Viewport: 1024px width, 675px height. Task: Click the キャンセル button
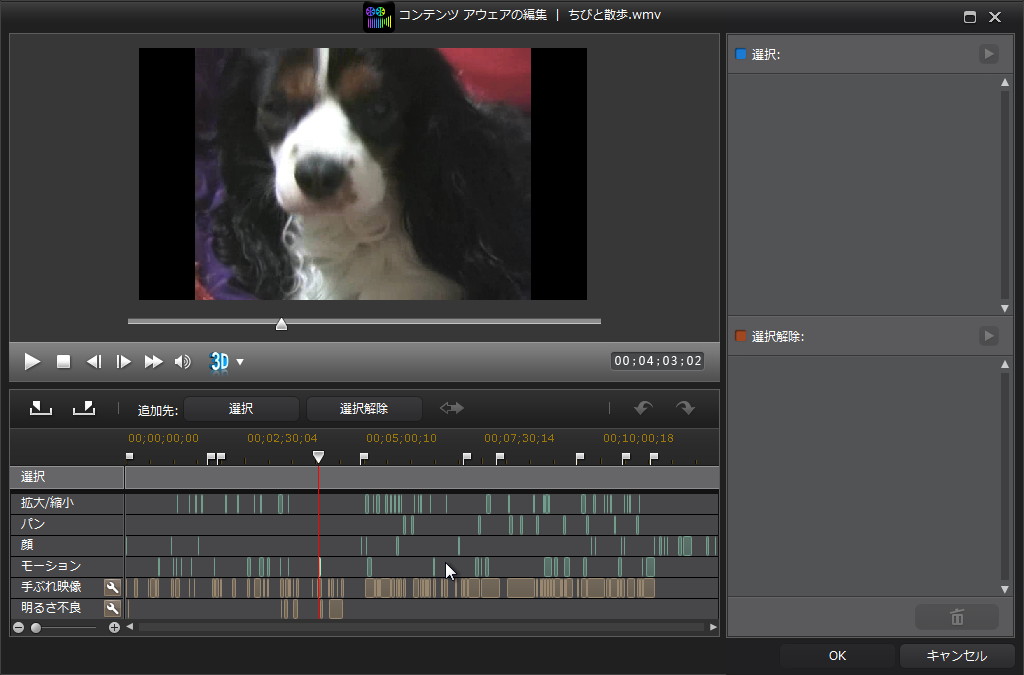(957, 655)
